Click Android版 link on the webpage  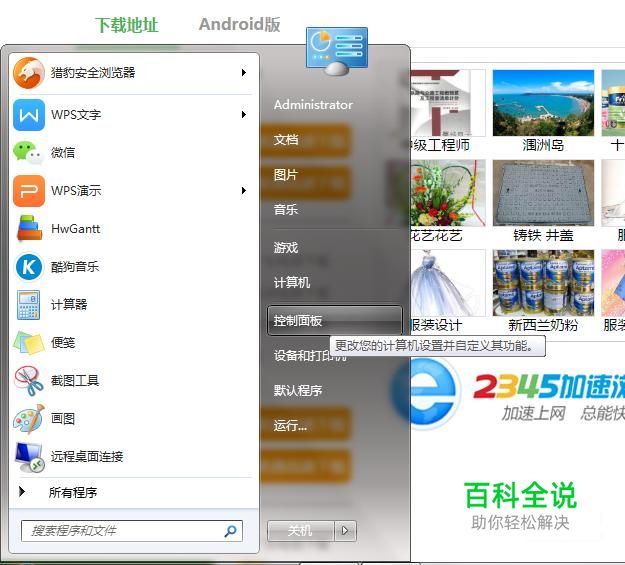point(240,24)
